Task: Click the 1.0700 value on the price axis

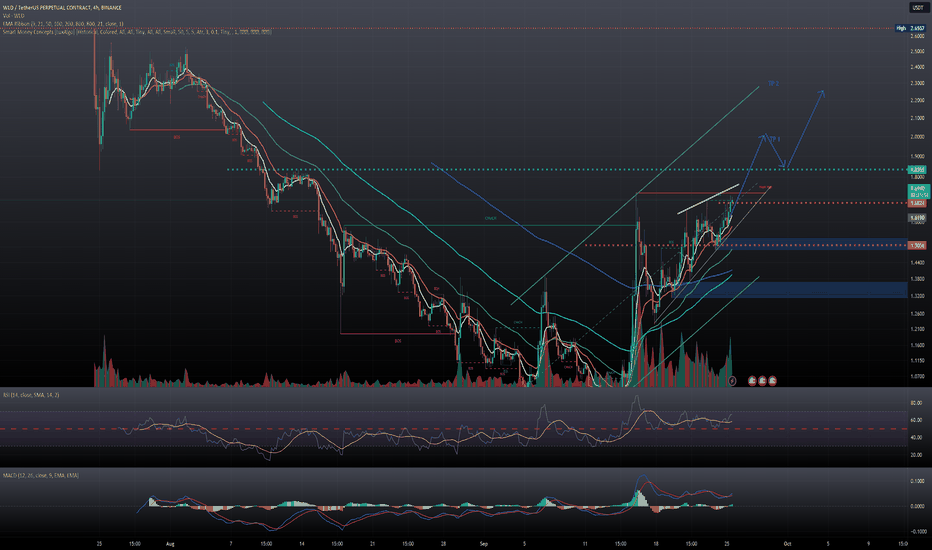Action: 917,376
